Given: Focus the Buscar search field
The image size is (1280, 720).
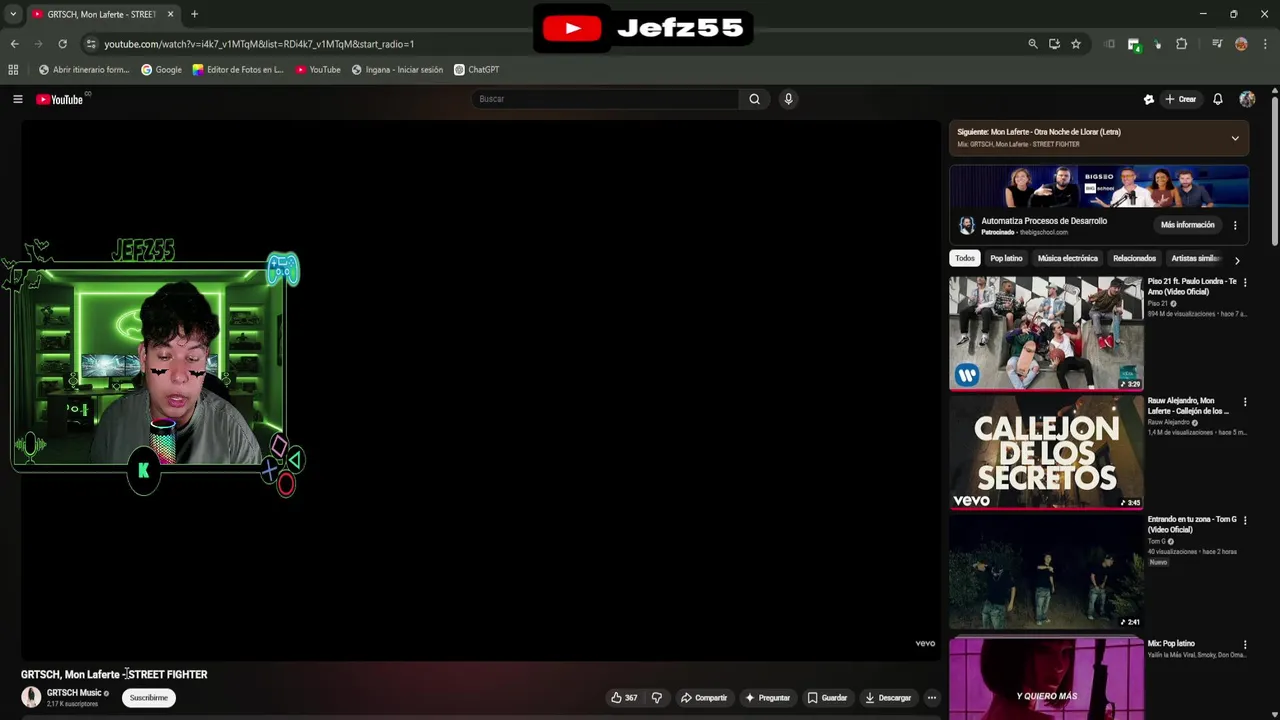Looking at the screenshot, I should tap(605, 99).
